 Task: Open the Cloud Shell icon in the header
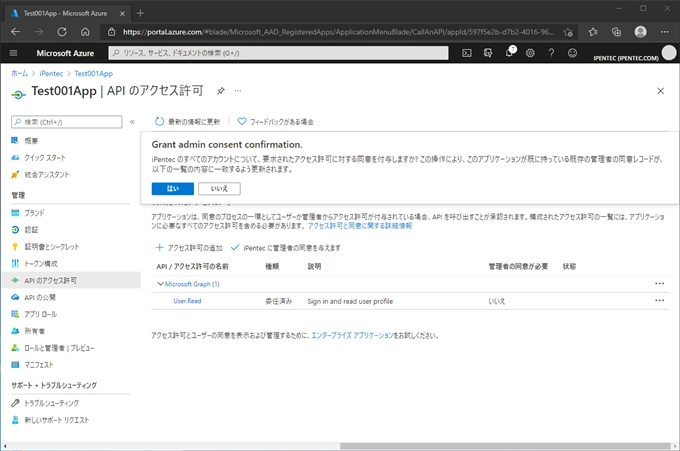pyautogui.click(x=467, y=53)
